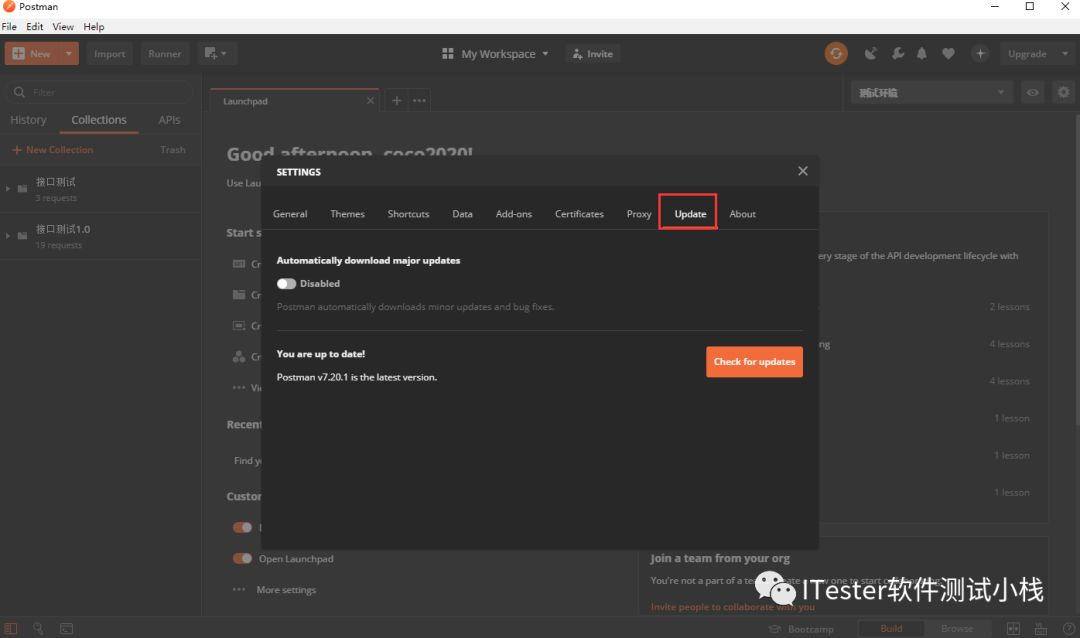Click the Import button
Image resolution: width=1080 pixels, height=638 pixels.
pyautogui.click(x=110, y=53)
